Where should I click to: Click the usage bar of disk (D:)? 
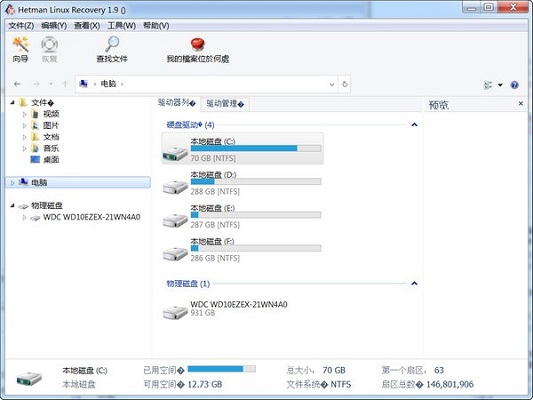(x=256, y=181)
